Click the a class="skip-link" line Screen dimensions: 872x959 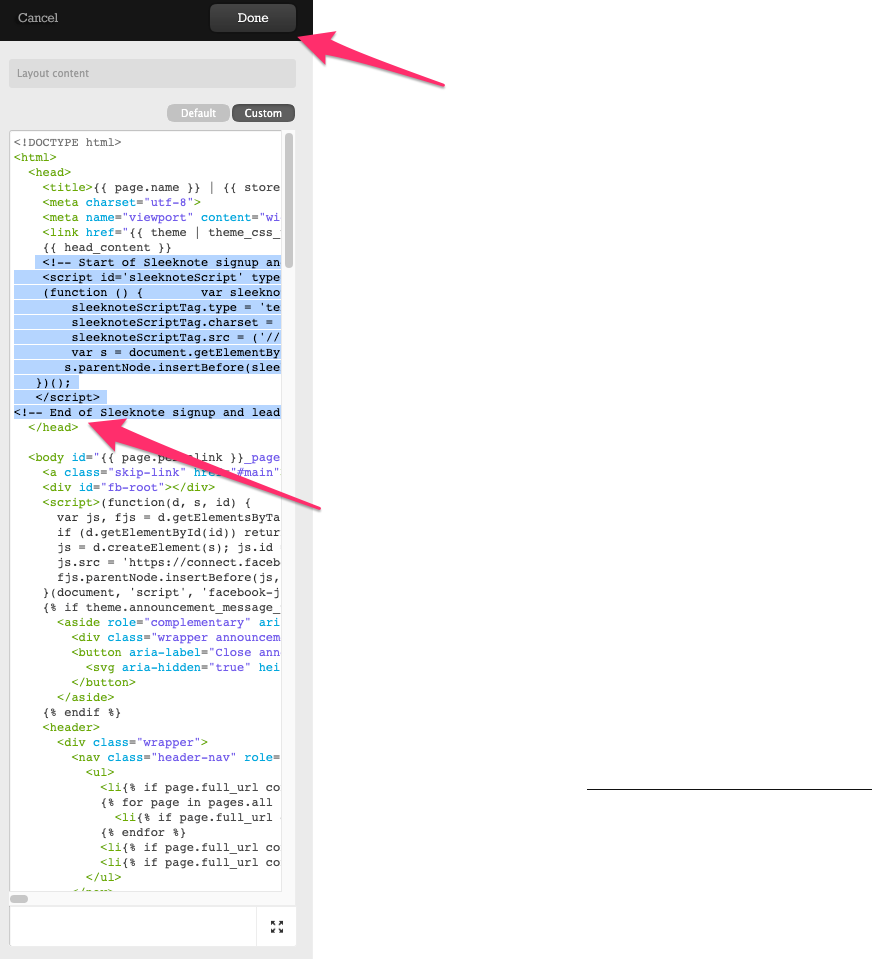161,472
